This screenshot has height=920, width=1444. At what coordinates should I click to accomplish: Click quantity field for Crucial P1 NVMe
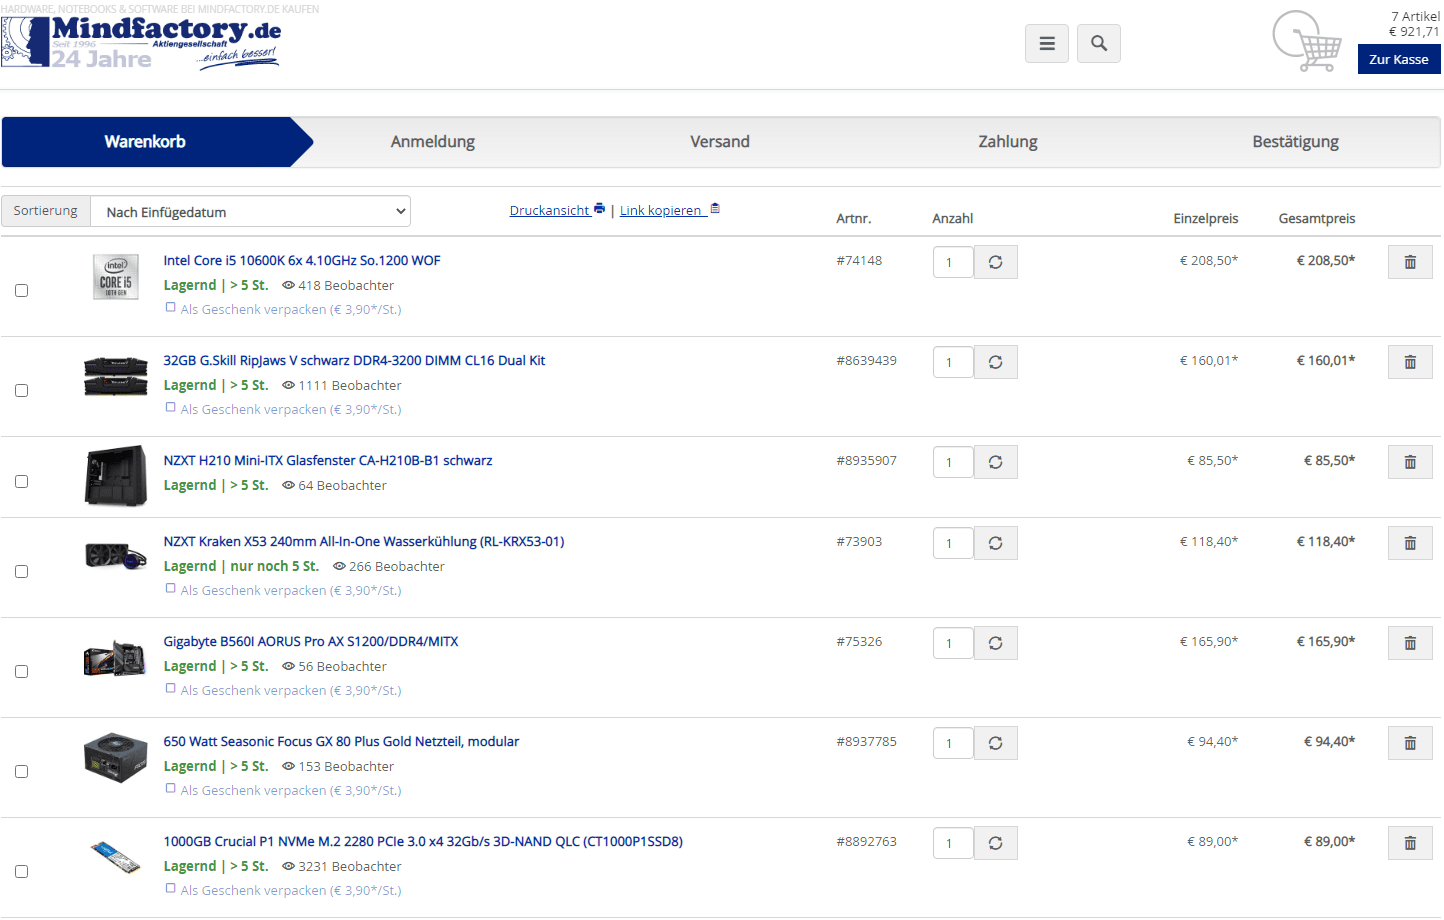(953, 843)
